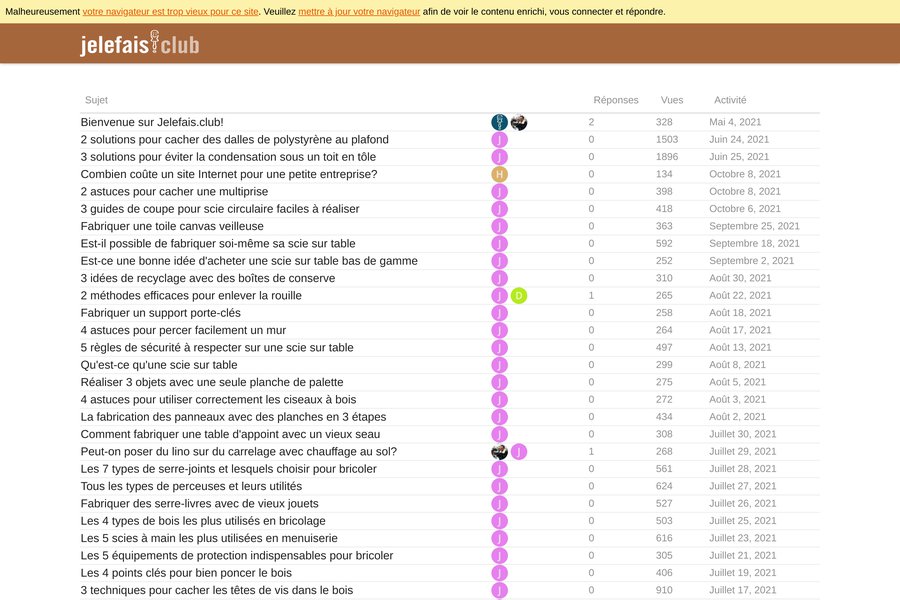The width and height of the screenshot is (900, 600).
Task: Open topic about condensation sous un toit en tôle
Action: click(x=228, y=157)
